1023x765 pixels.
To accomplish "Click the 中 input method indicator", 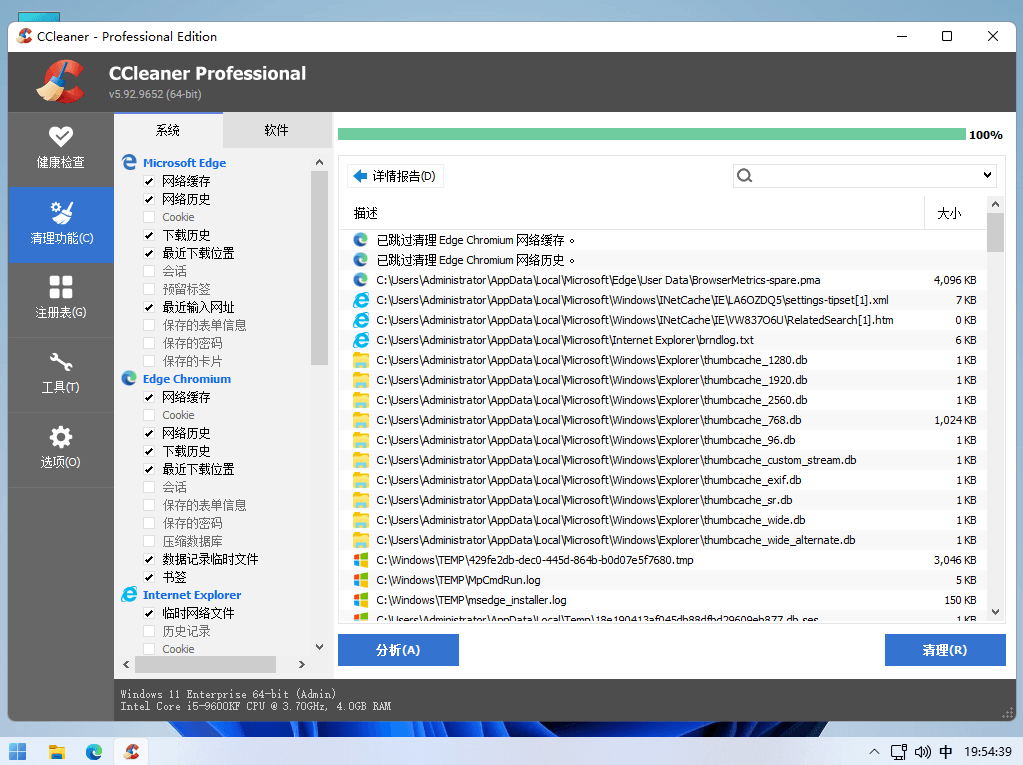I will click(x=945, y=752).
